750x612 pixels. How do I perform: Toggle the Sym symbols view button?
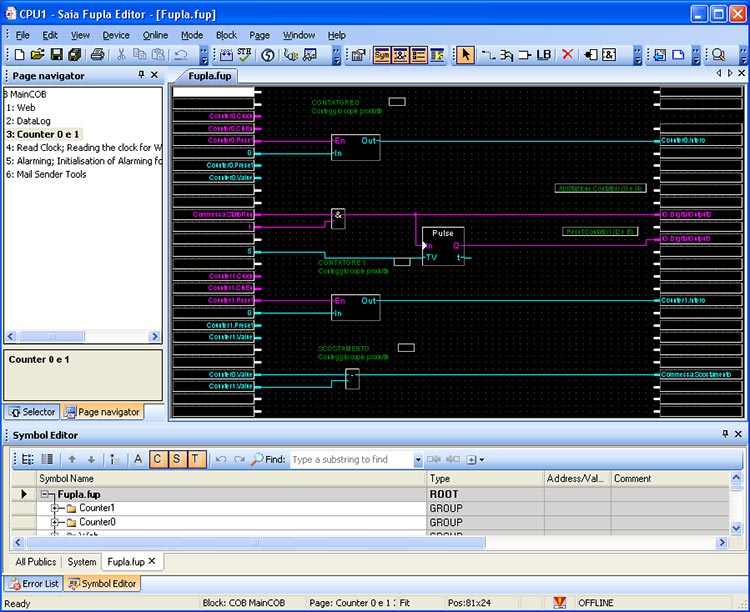(x=382, y=55)
